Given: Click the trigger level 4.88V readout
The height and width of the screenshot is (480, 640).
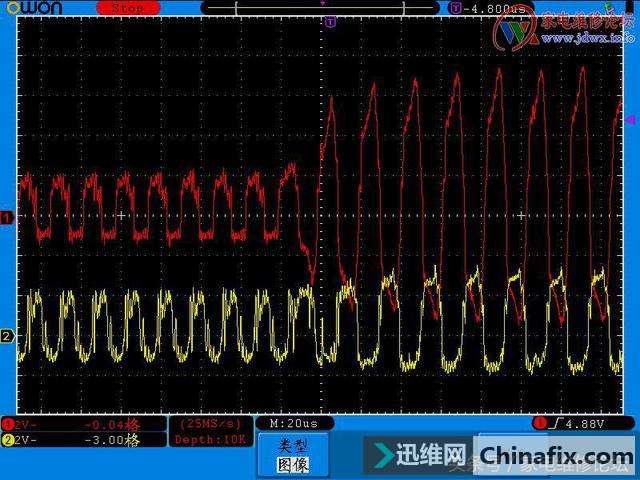Looking at the screenshot, I should 579,424.
